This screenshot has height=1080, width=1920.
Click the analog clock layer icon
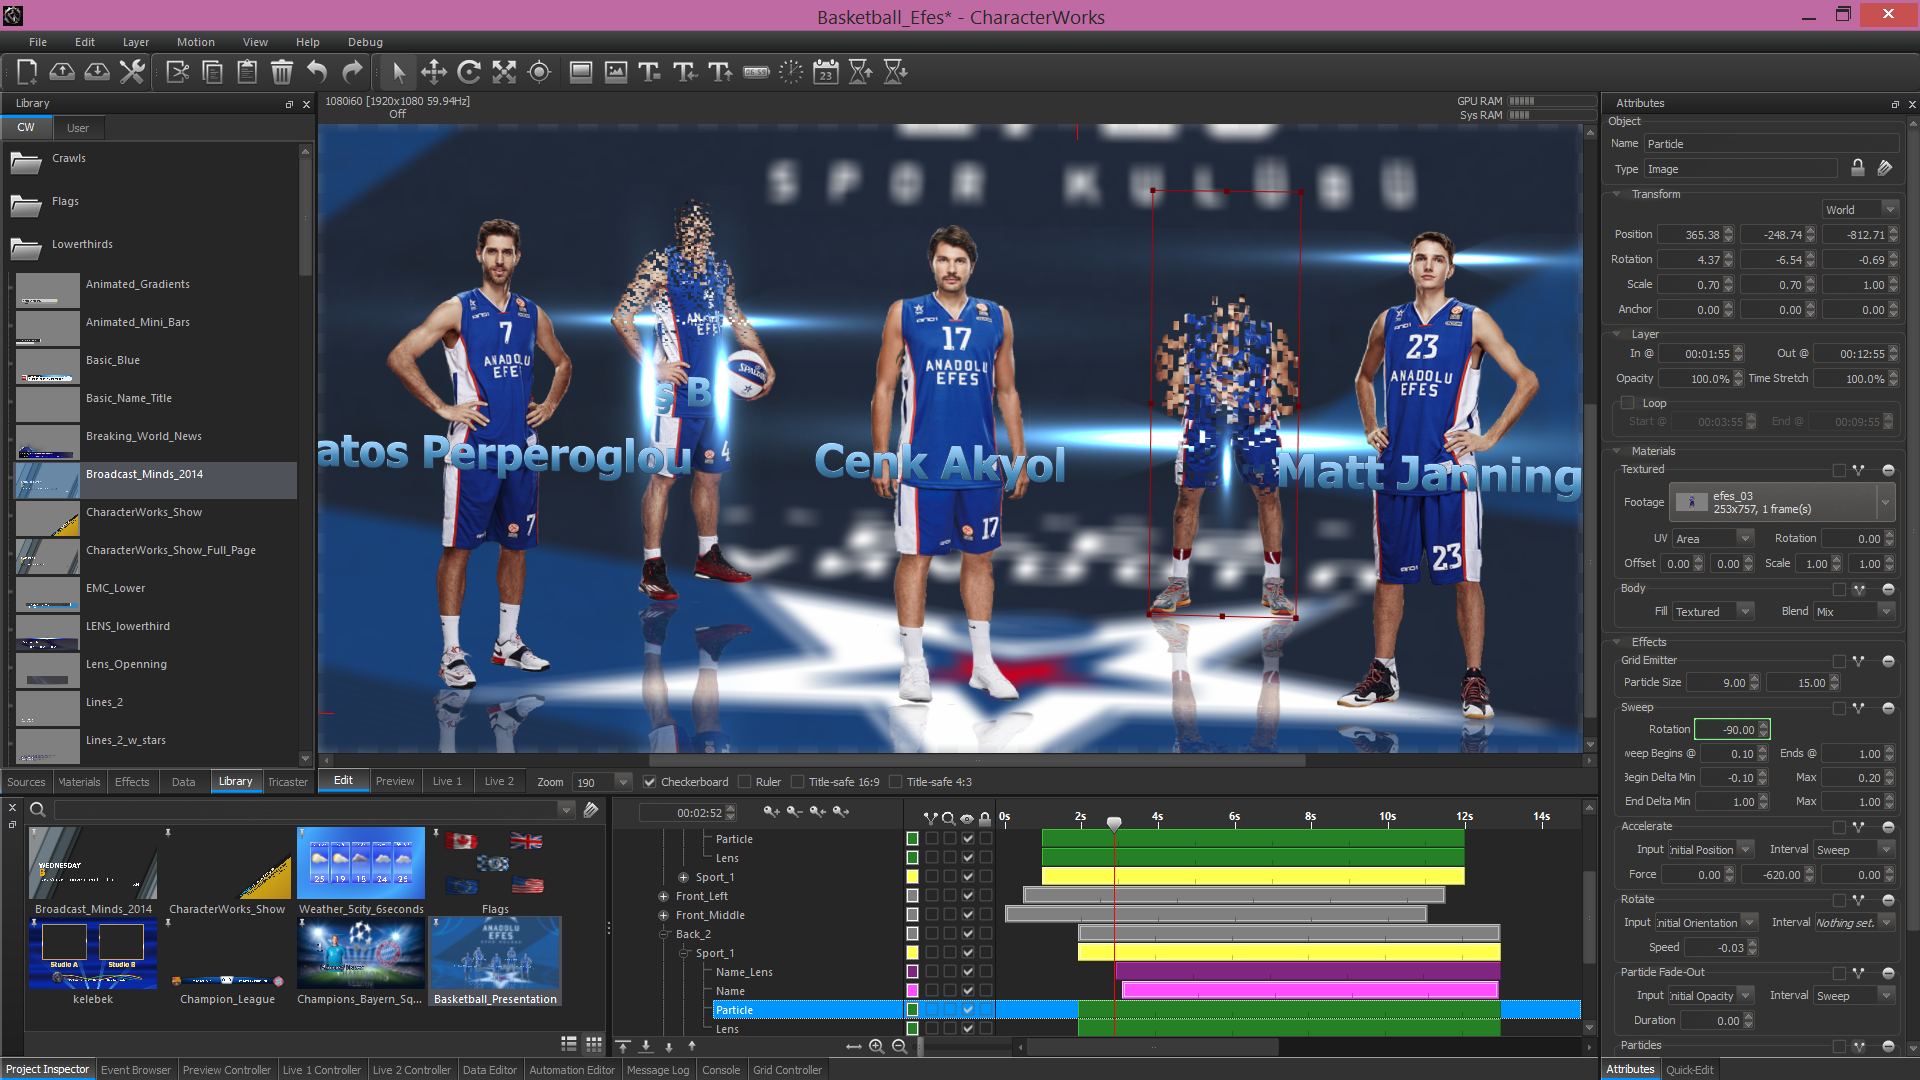point(790,72)
